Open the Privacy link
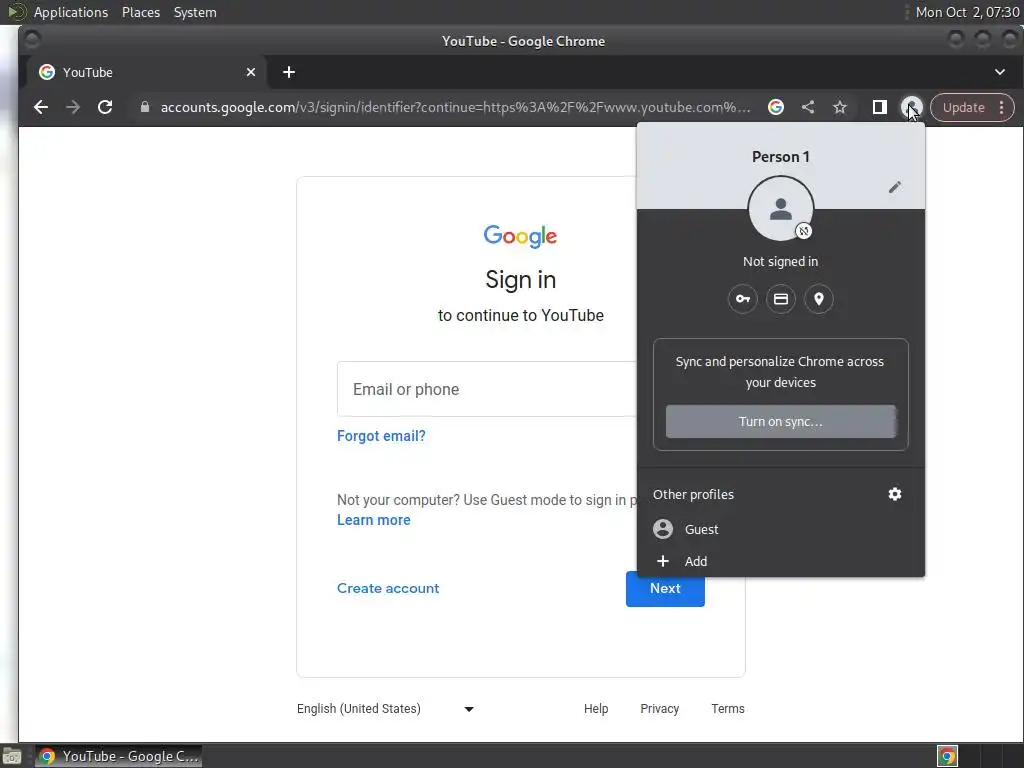This screenshot has height=768, width=1024. pos(660,709)
